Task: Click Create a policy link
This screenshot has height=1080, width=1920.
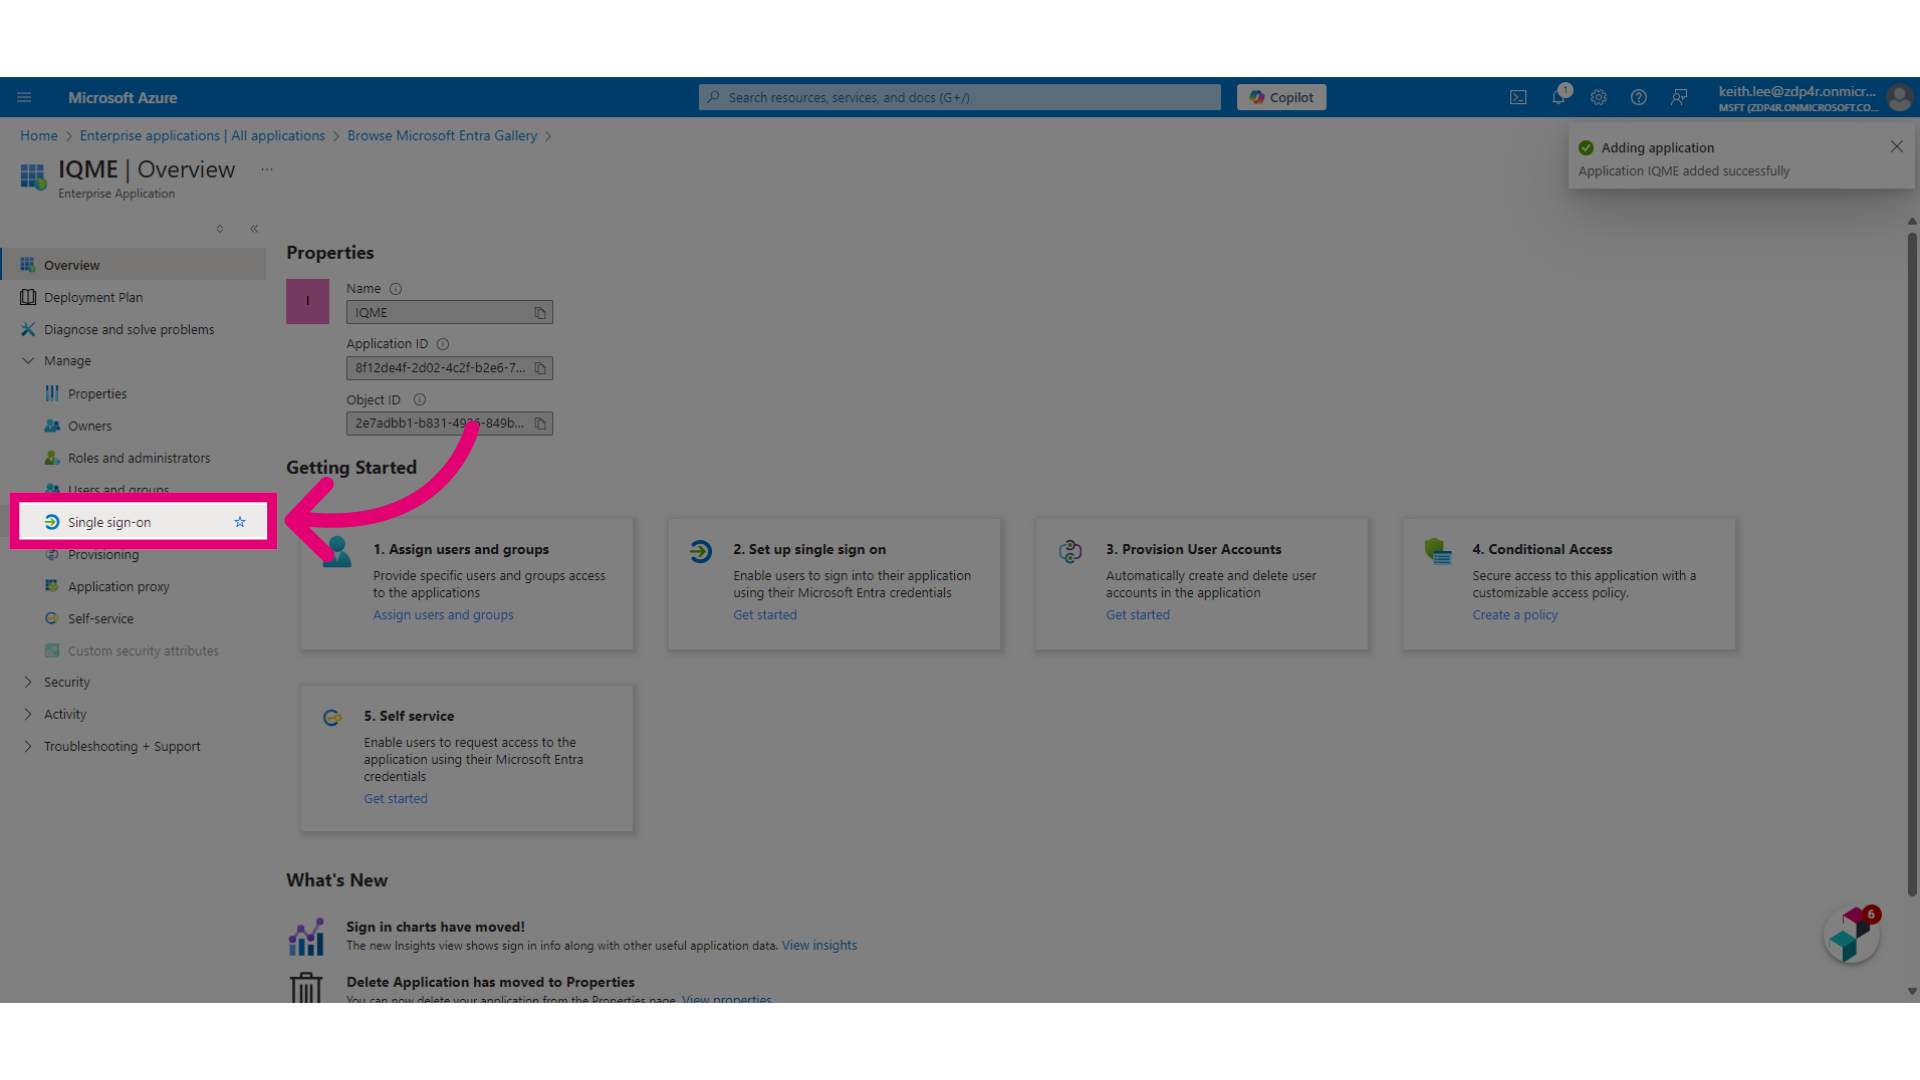Action: coord(1515,615)
